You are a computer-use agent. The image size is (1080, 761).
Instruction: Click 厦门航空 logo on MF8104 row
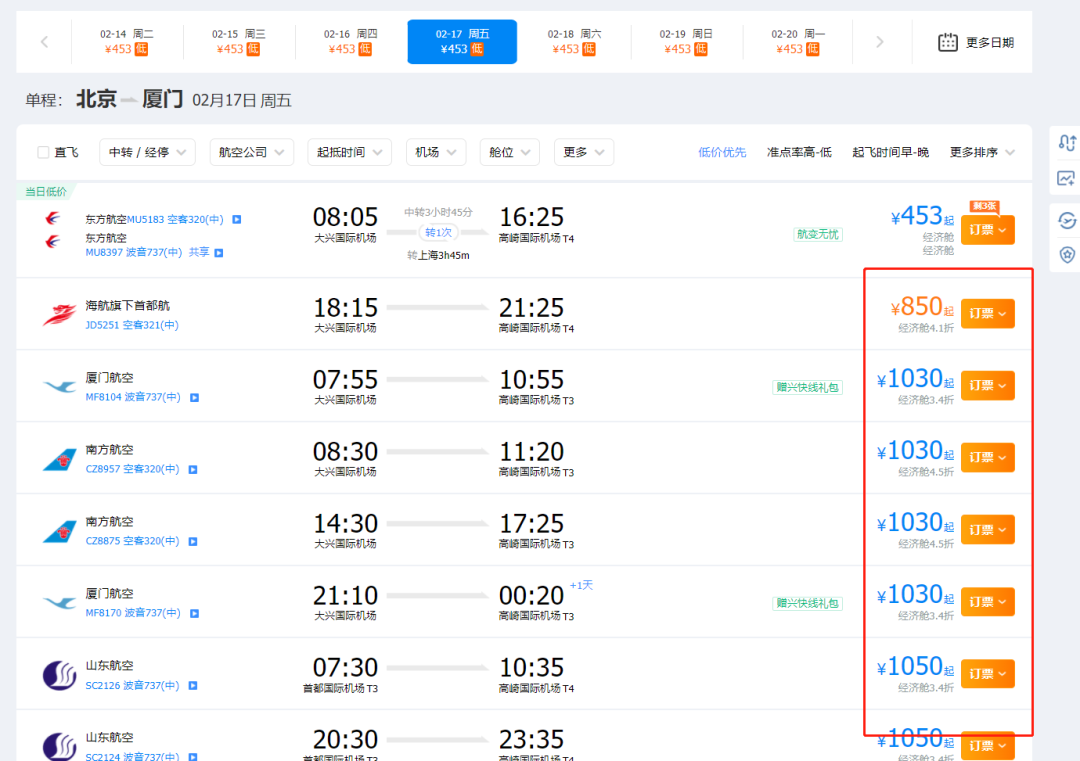click(x=59, y=386)
